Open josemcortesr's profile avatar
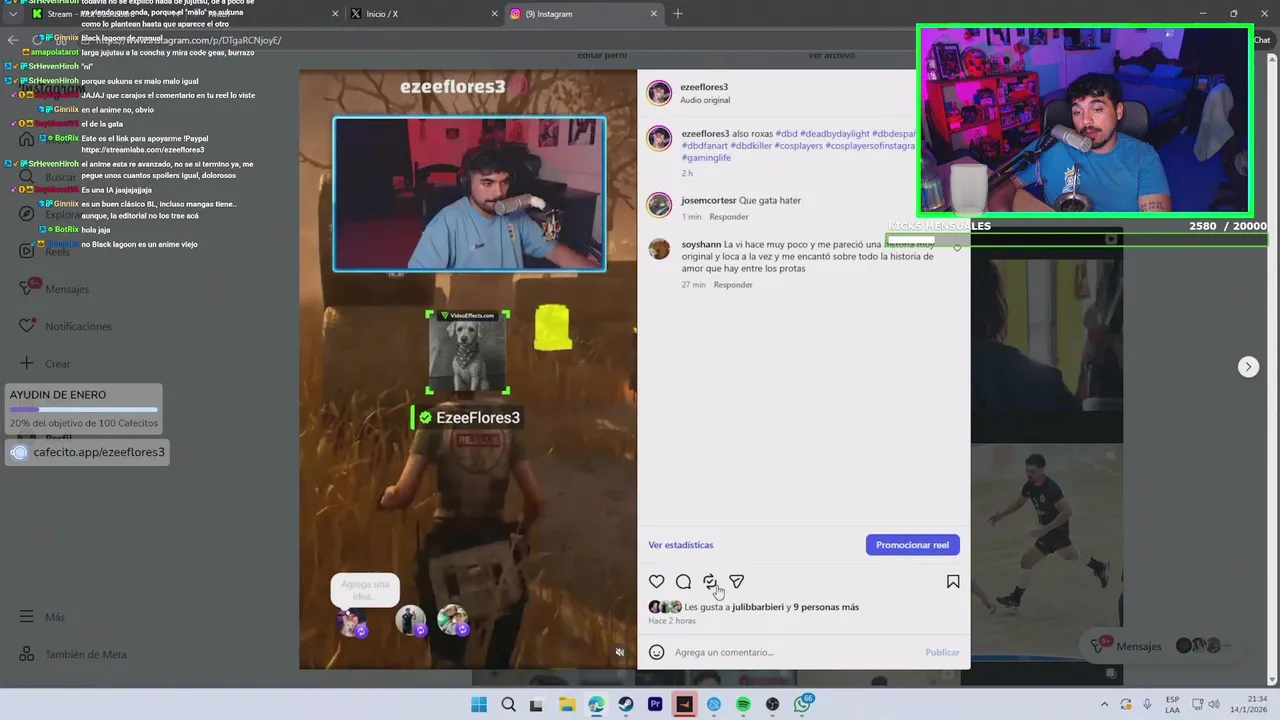Screen dimensions: 1280x720 [659, 205]
